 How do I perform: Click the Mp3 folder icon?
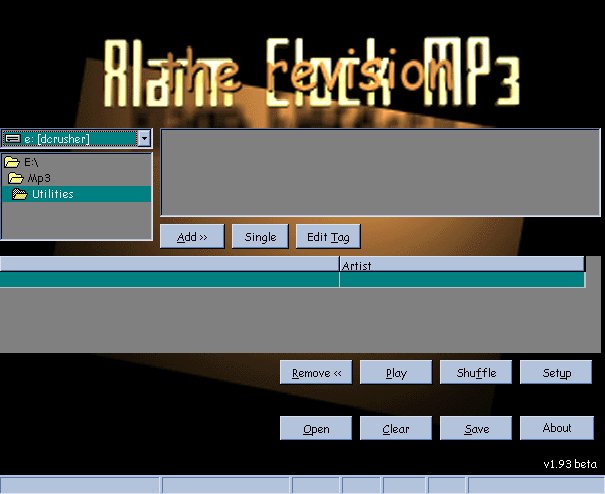pyautogui.click(x=16, y=178)
